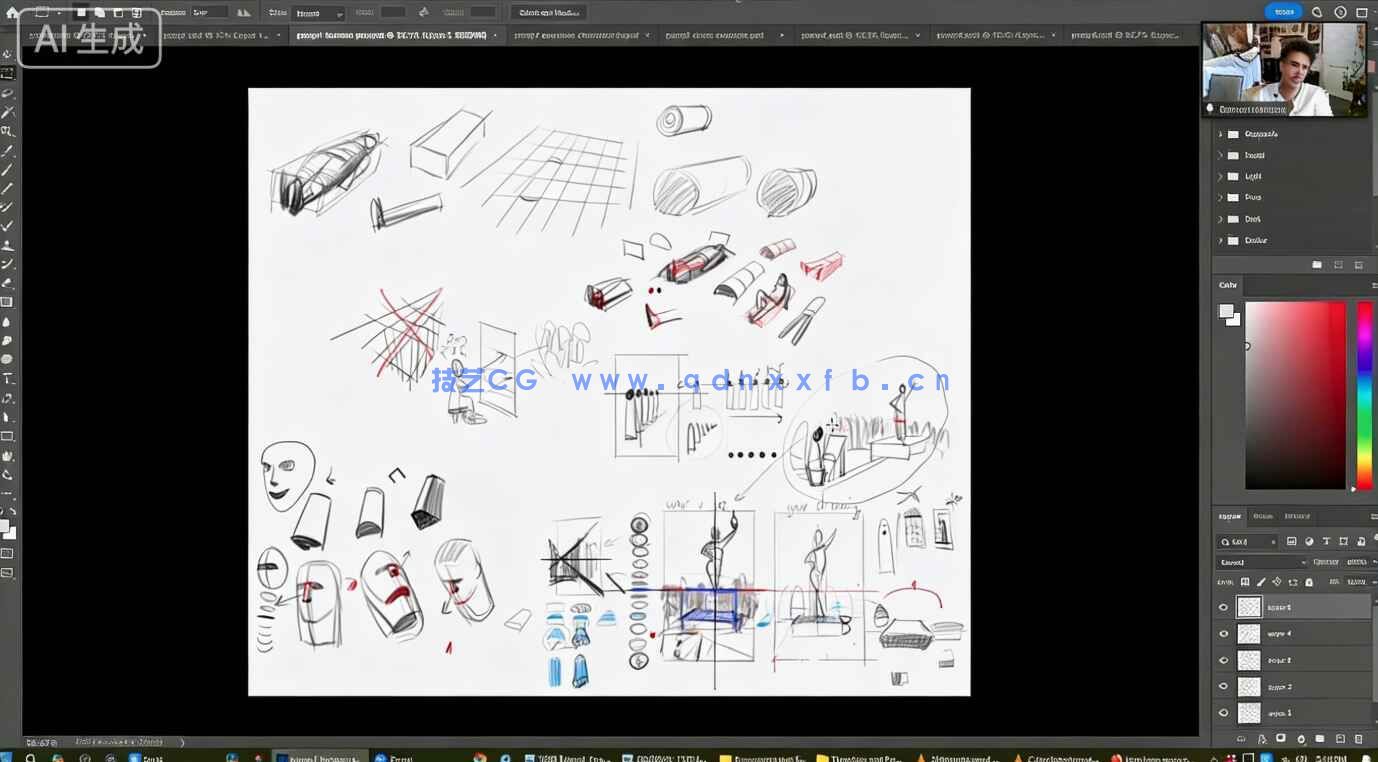Select the Rectangular Marquee tool
The image size is (1378, 762).
click(7, 73)
